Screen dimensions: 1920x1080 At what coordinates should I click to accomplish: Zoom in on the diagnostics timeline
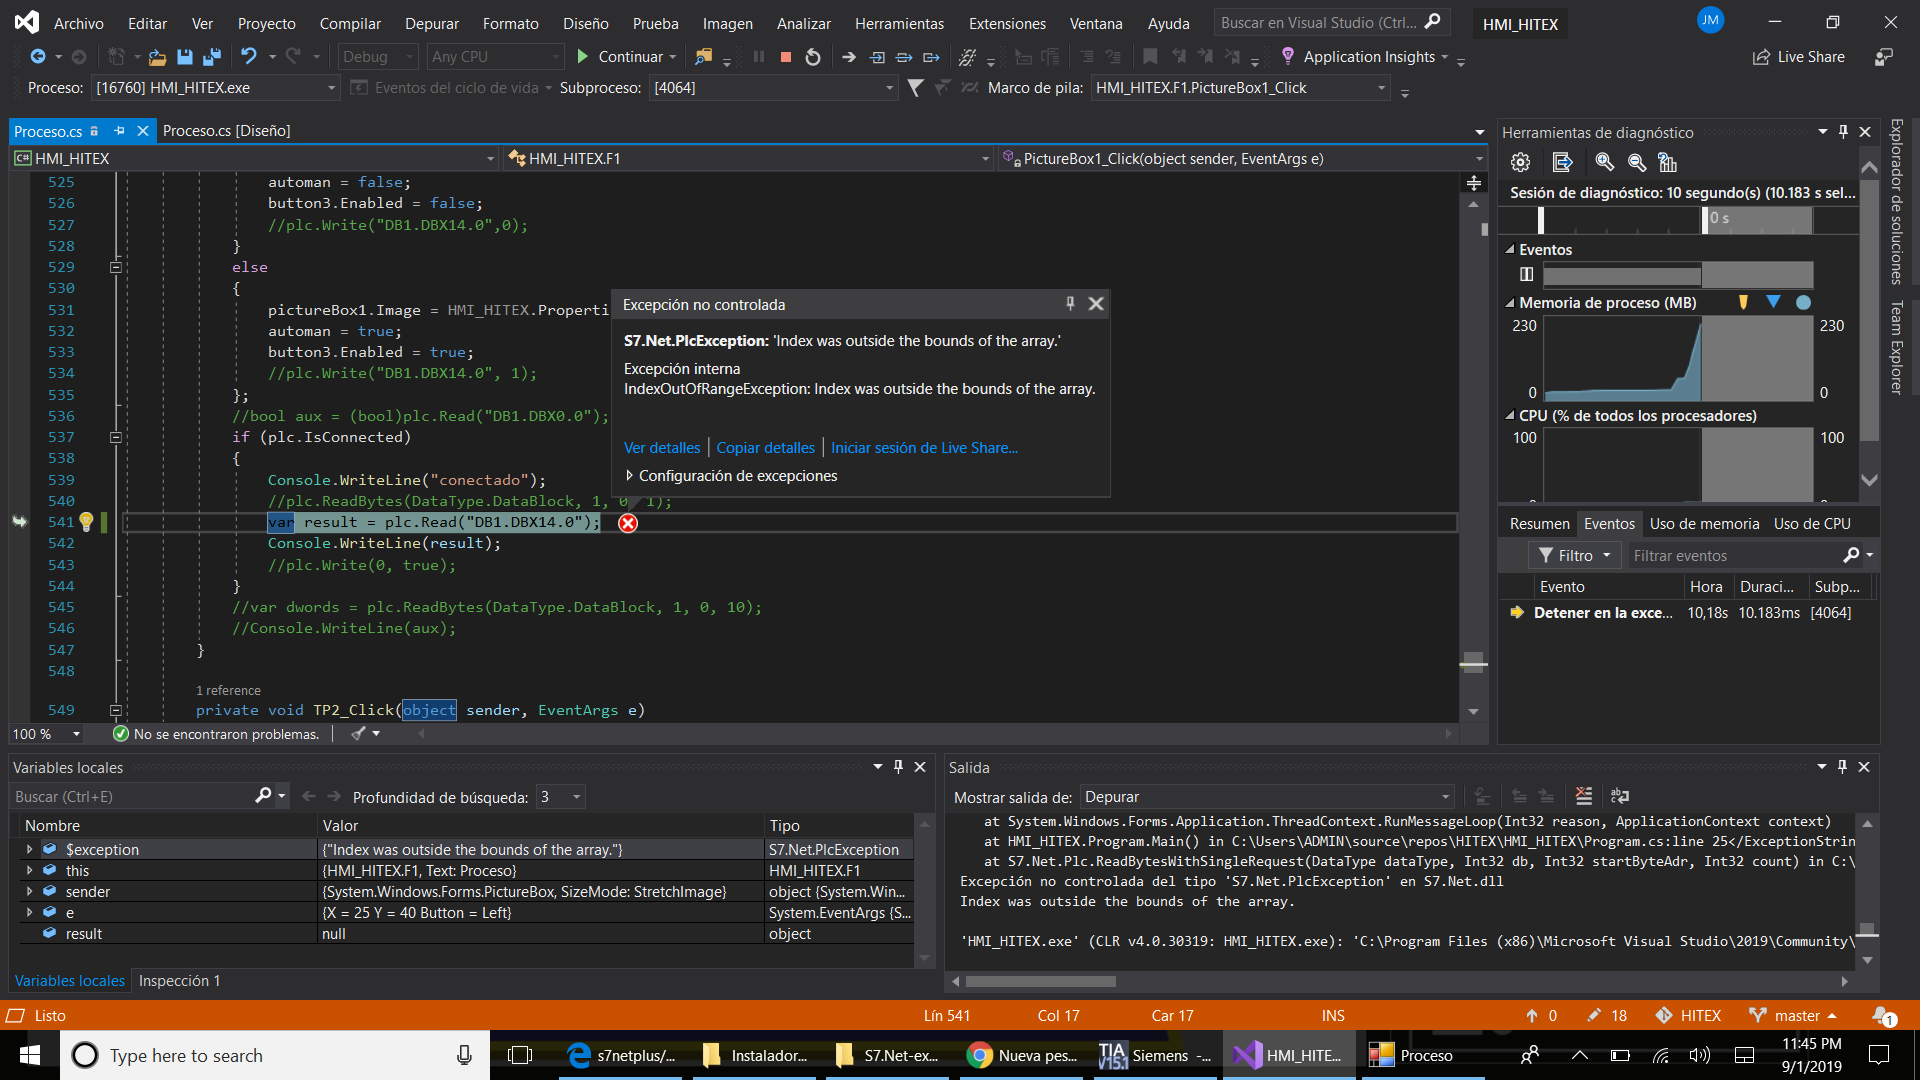point(1605,162)
